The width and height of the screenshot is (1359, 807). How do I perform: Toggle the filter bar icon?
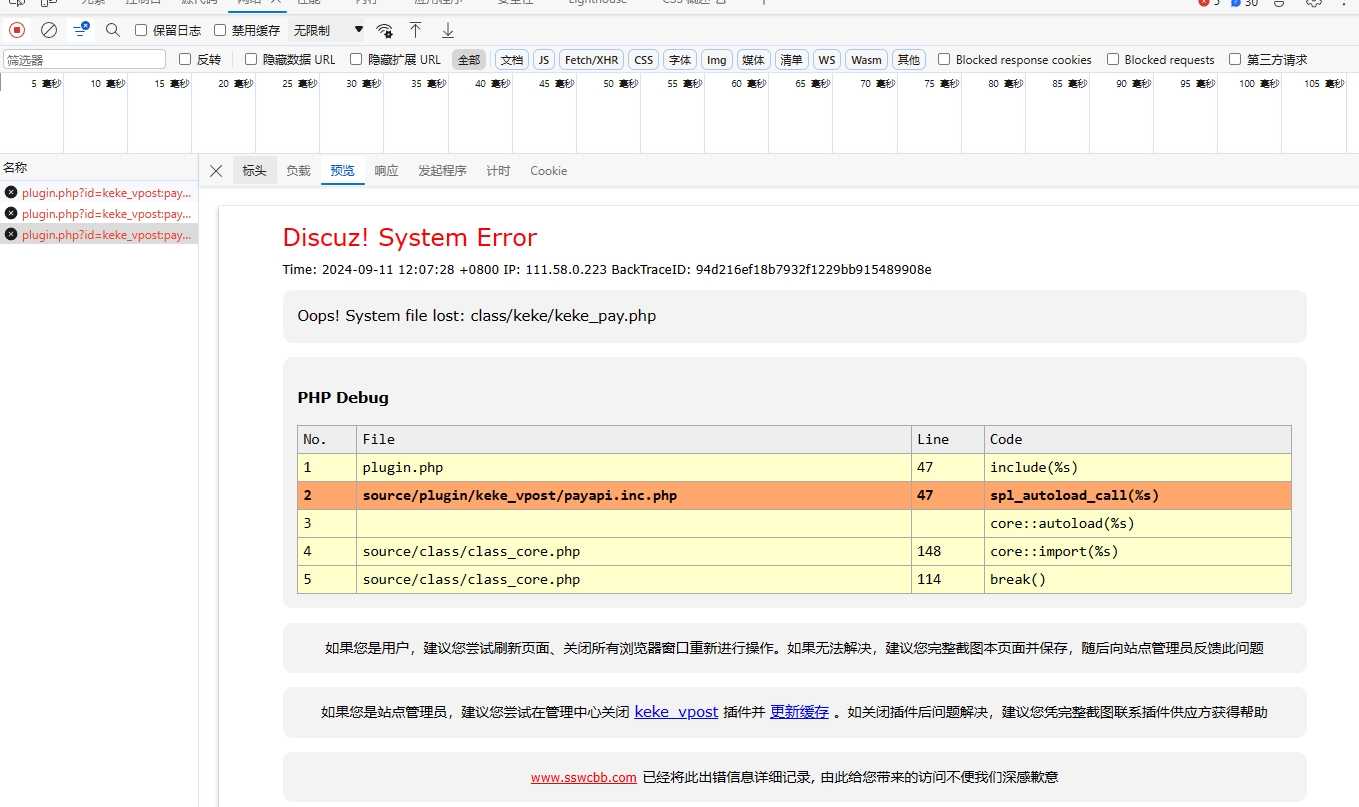coord(81,30)
